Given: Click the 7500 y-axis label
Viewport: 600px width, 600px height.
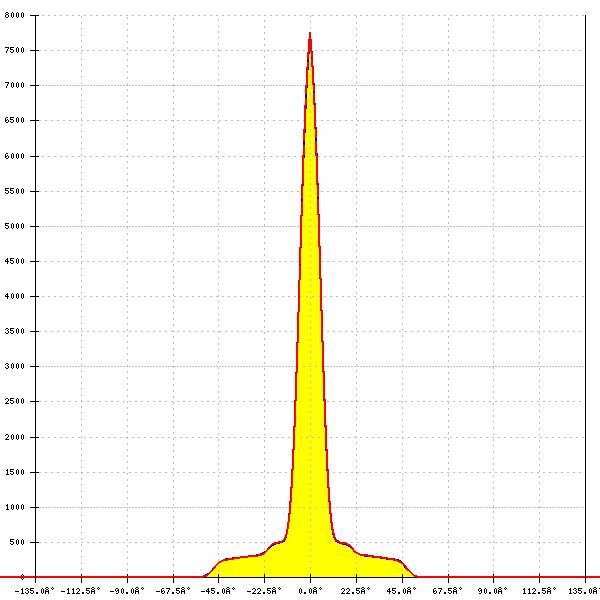Looking at the screenshot, I should coord(15,51).
